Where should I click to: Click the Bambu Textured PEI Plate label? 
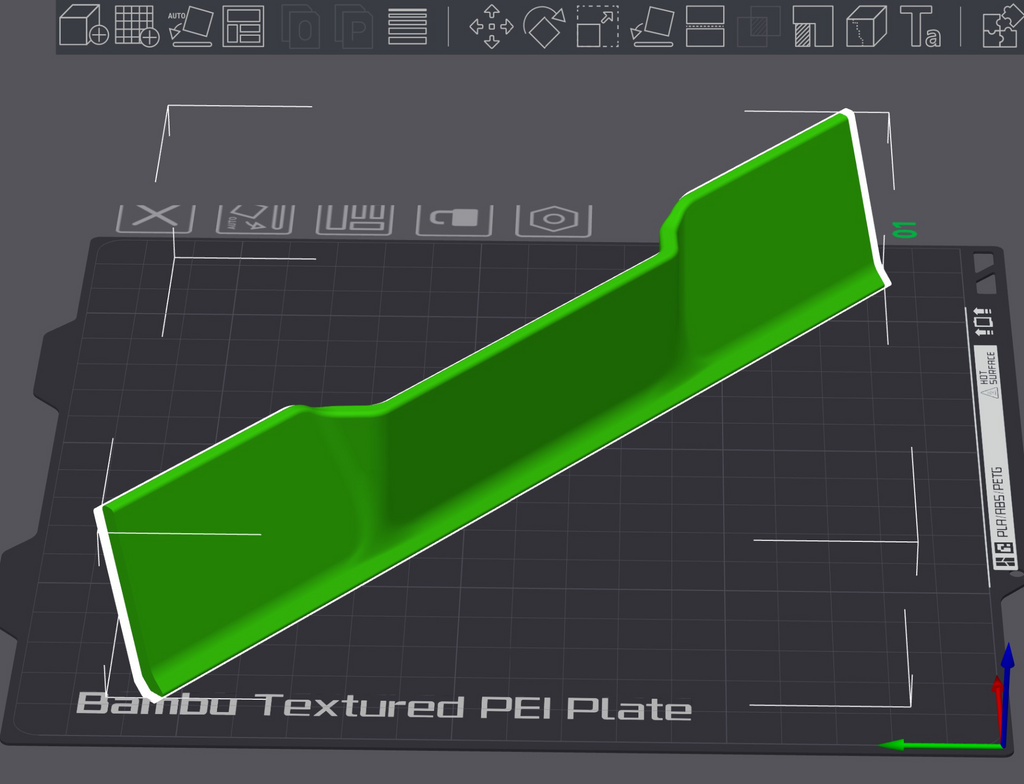point(384,707)
